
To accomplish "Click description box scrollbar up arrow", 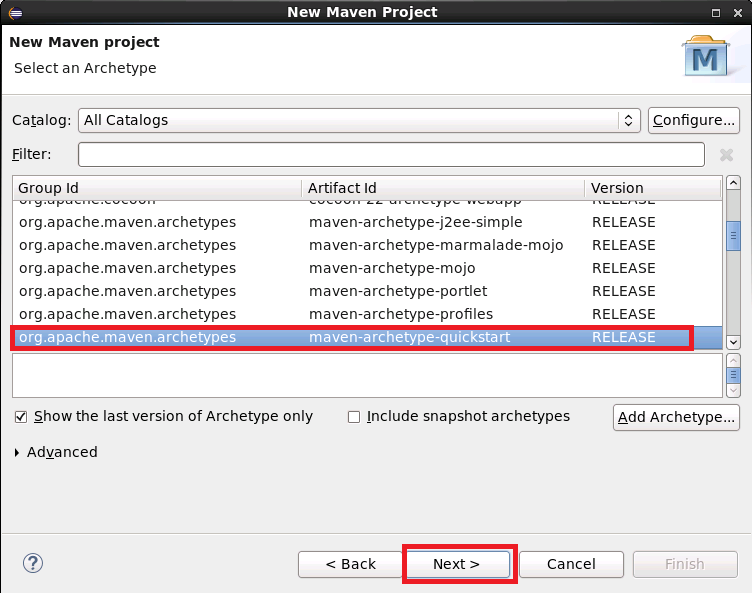I will 733,360.
